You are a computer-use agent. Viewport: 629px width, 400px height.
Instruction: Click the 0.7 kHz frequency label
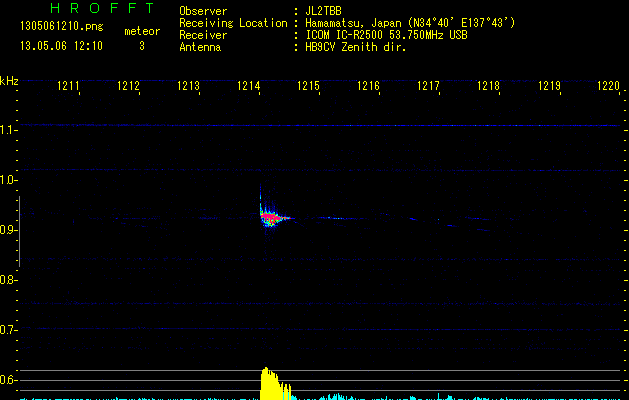[9, 330]
